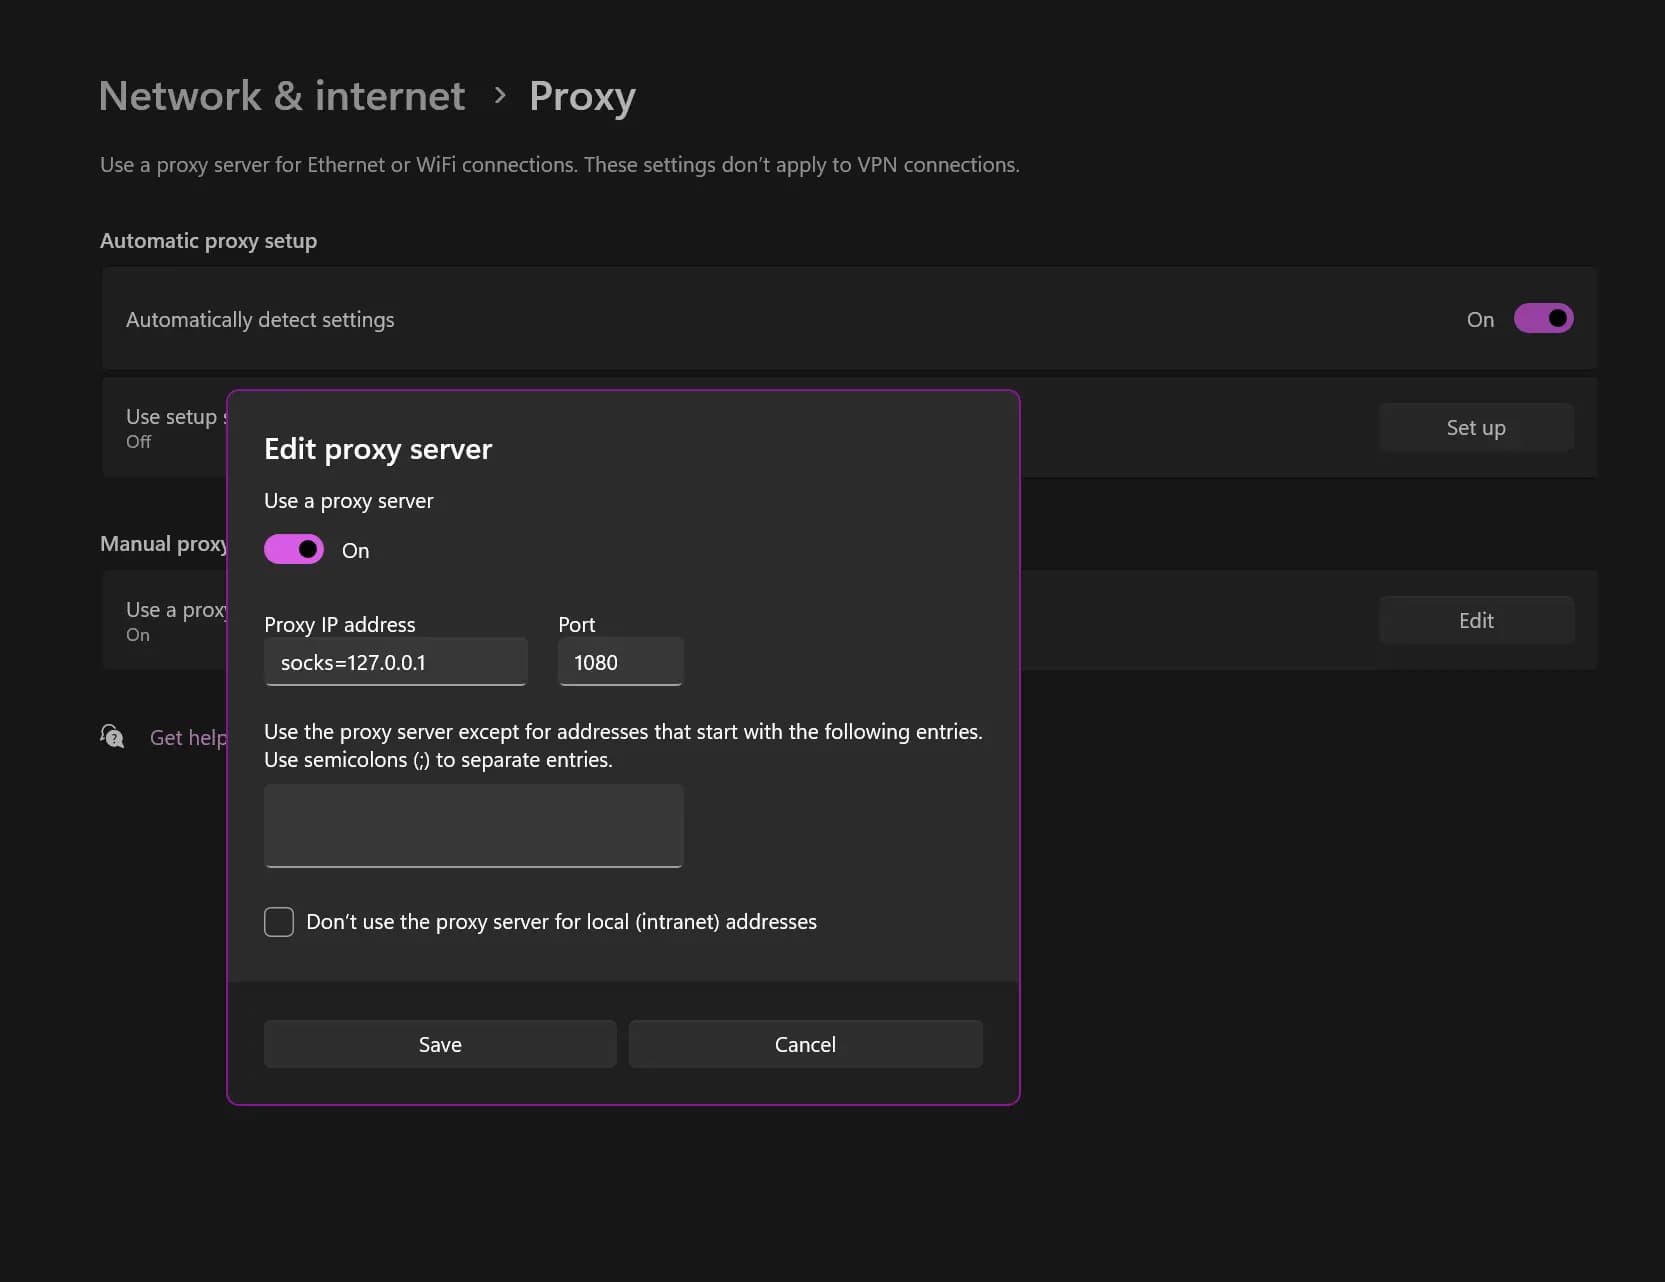Cancel the Edit proxy server dialog
Viewport: 1665px width, 1282px height.
click(x=805, y=1044)
